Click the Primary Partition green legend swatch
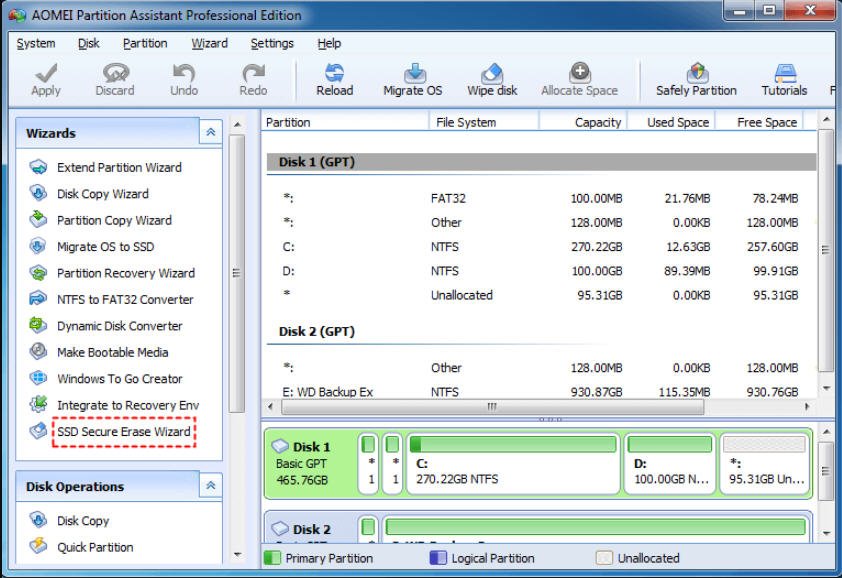 click(x=272, y=558)
